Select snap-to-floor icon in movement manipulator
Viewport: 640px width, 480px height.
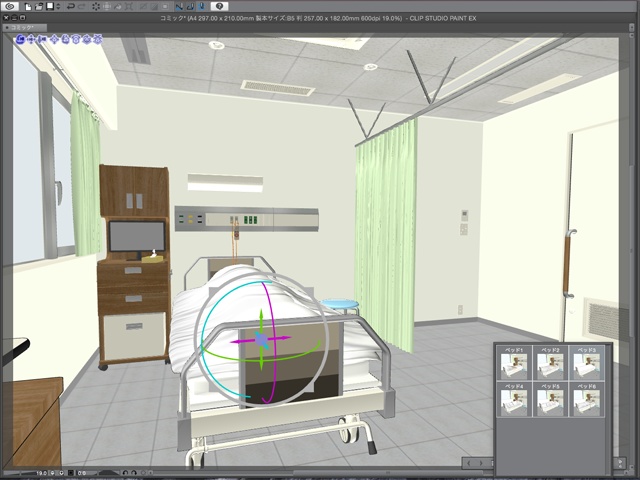coord(97,40)
